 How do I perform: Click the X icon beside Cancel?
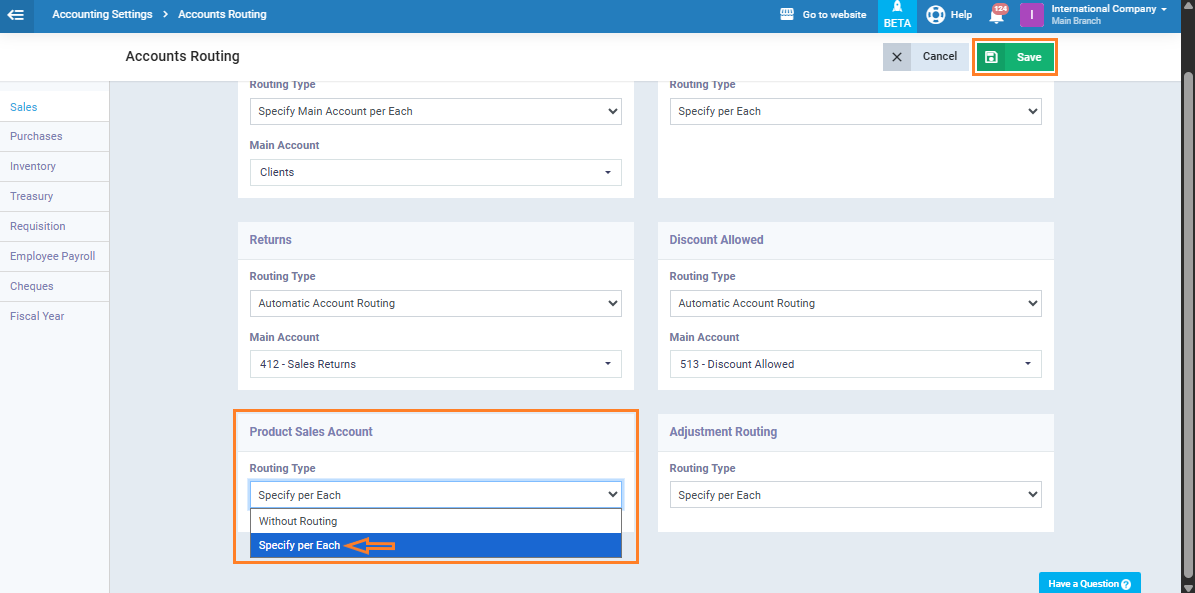[x=897, y=57]
